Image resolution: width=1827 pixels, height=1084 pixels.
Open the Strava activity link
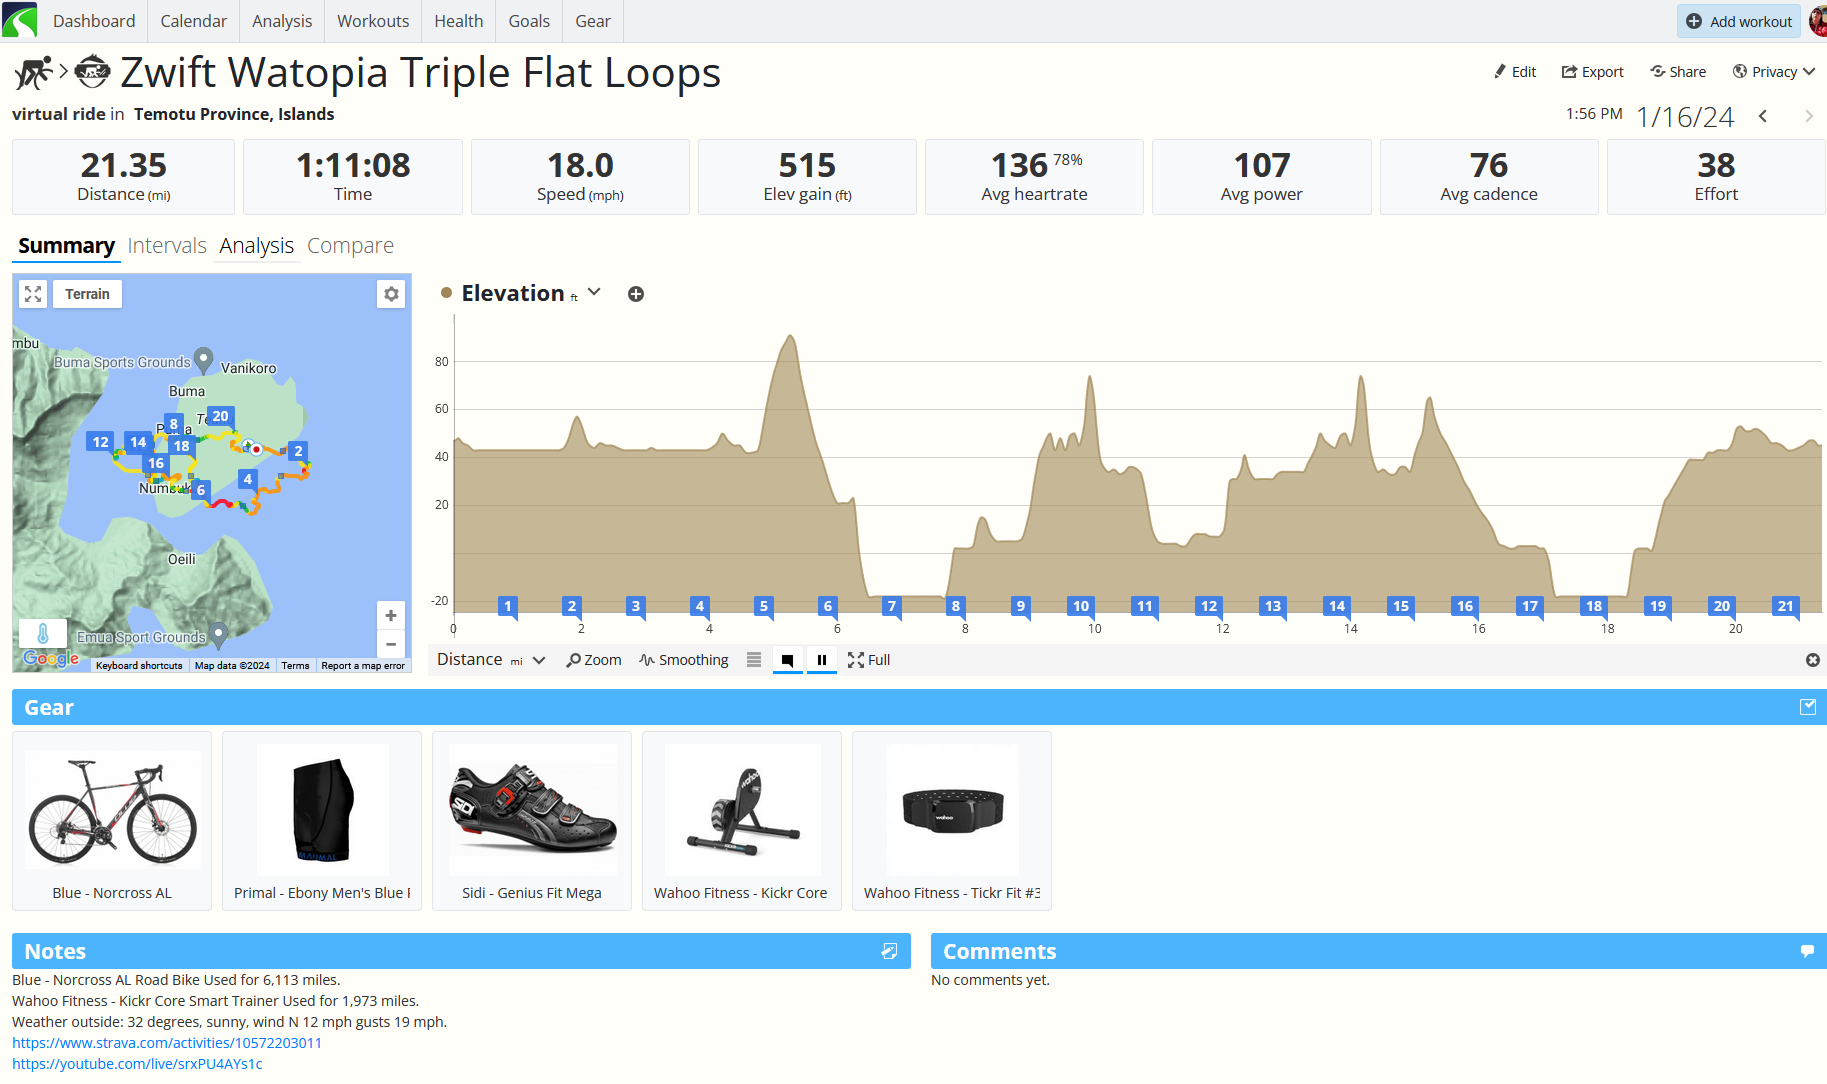[167, 1043]
